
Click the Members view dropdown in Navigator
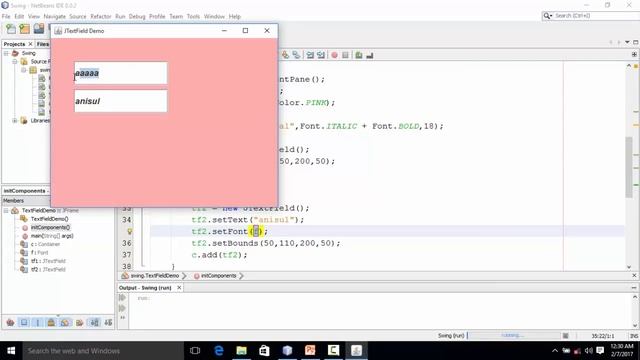(26, 201)
